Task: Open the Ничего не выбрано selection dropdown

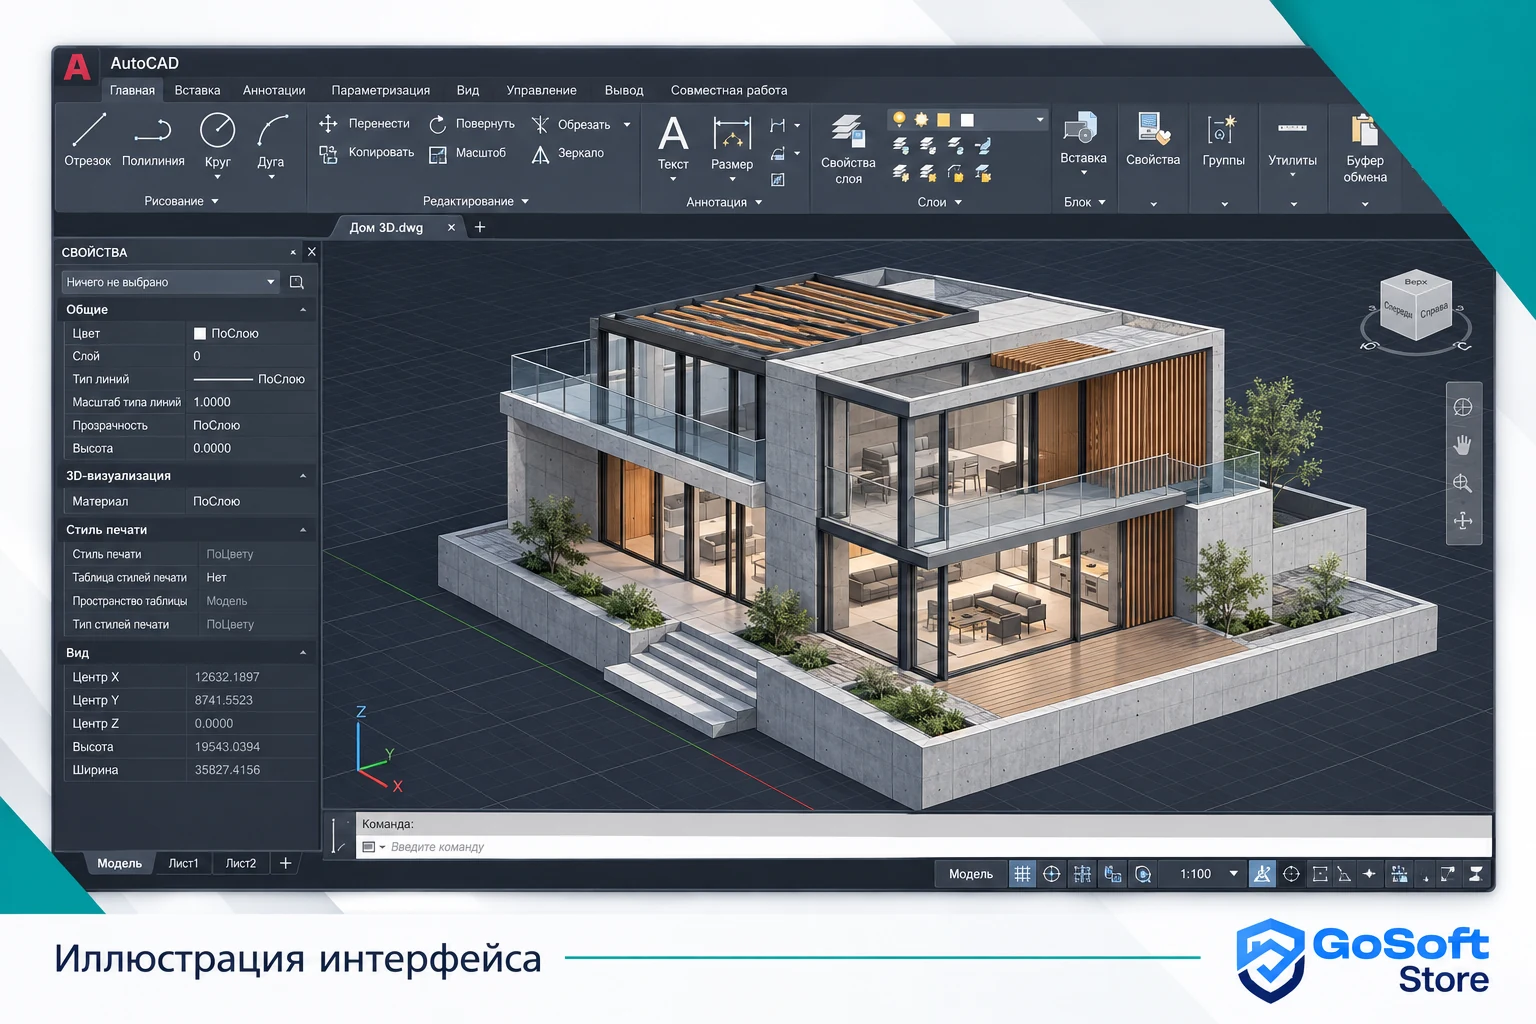Action: [171, 282]
